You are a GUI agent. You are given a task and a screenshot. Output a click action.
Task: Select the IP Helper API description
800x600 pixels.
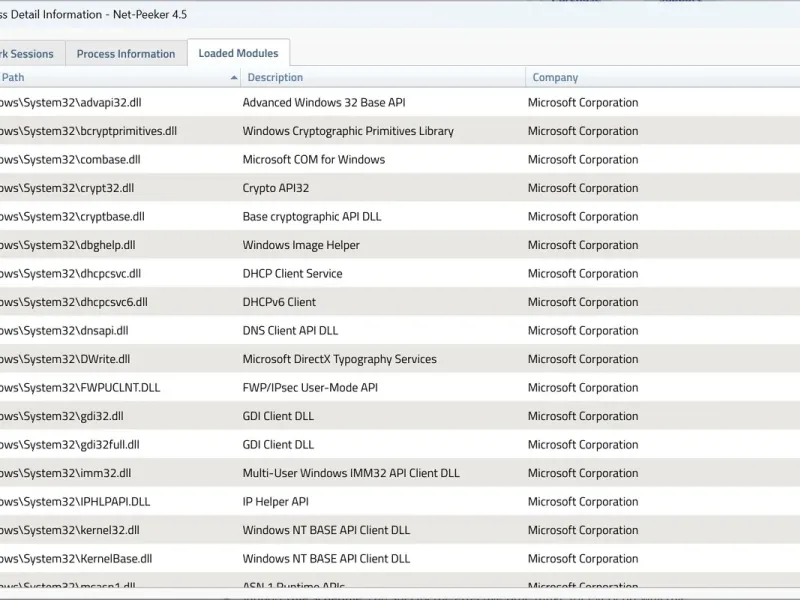(276, 503)
